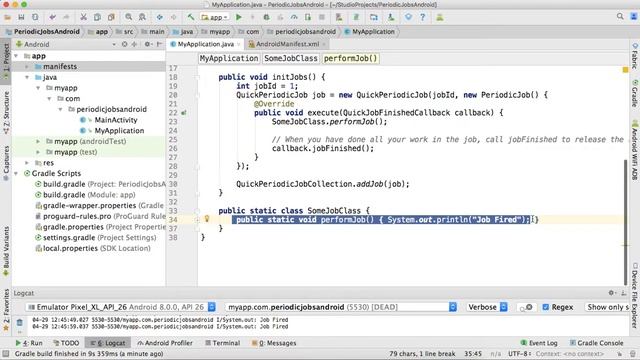
Task: Run the app with green play icon
Action: (x=239, y=17)
